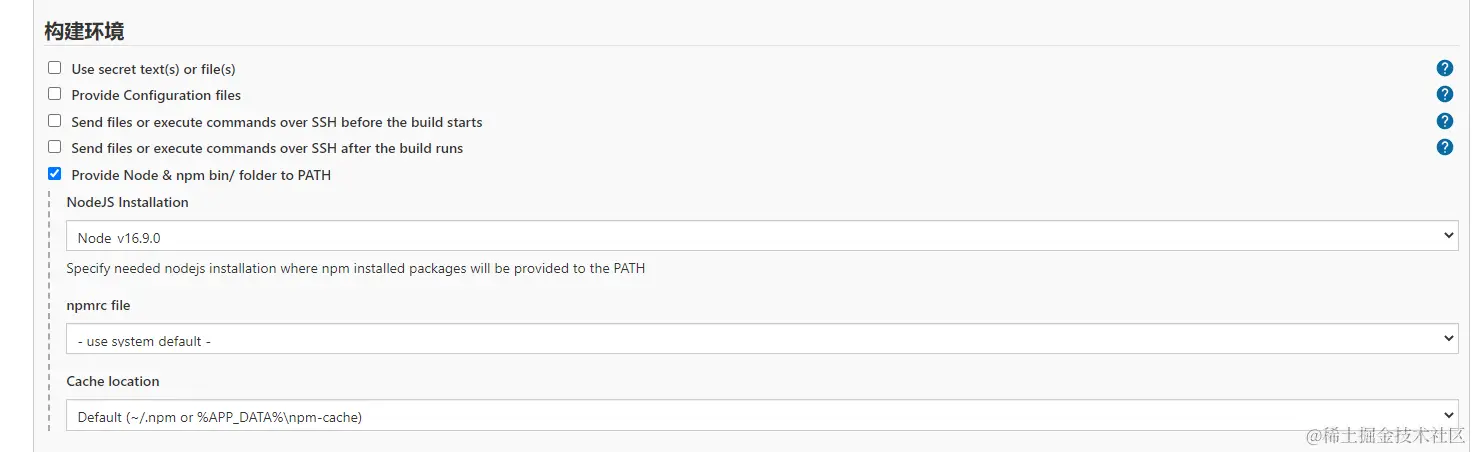Expand the npmrc file dropdown
This screenshot has height=452, width=1472.
[x=762, y=340]
